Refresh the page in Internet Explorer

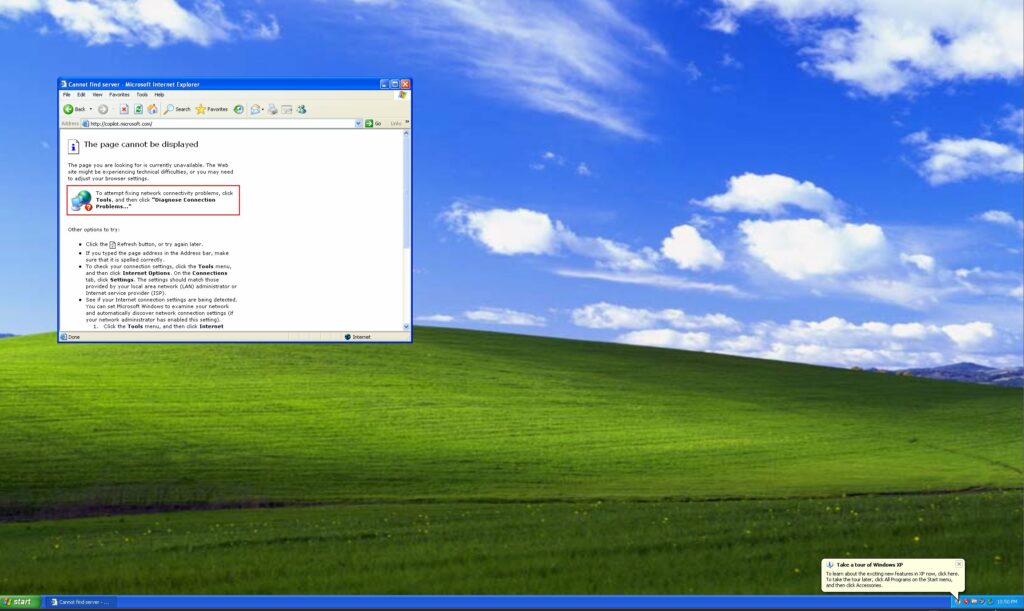coord(138,110)
